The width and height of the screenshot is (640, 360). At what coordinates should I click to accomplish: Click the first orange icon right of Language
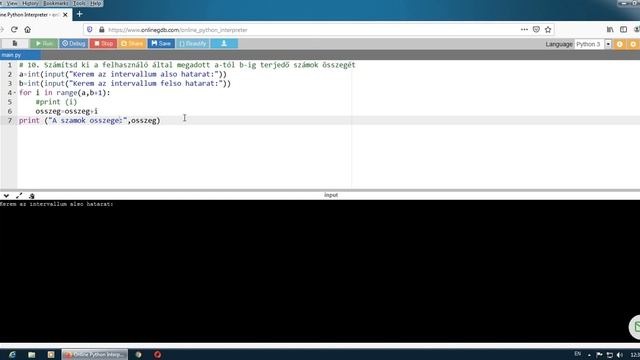coord(620,44)
